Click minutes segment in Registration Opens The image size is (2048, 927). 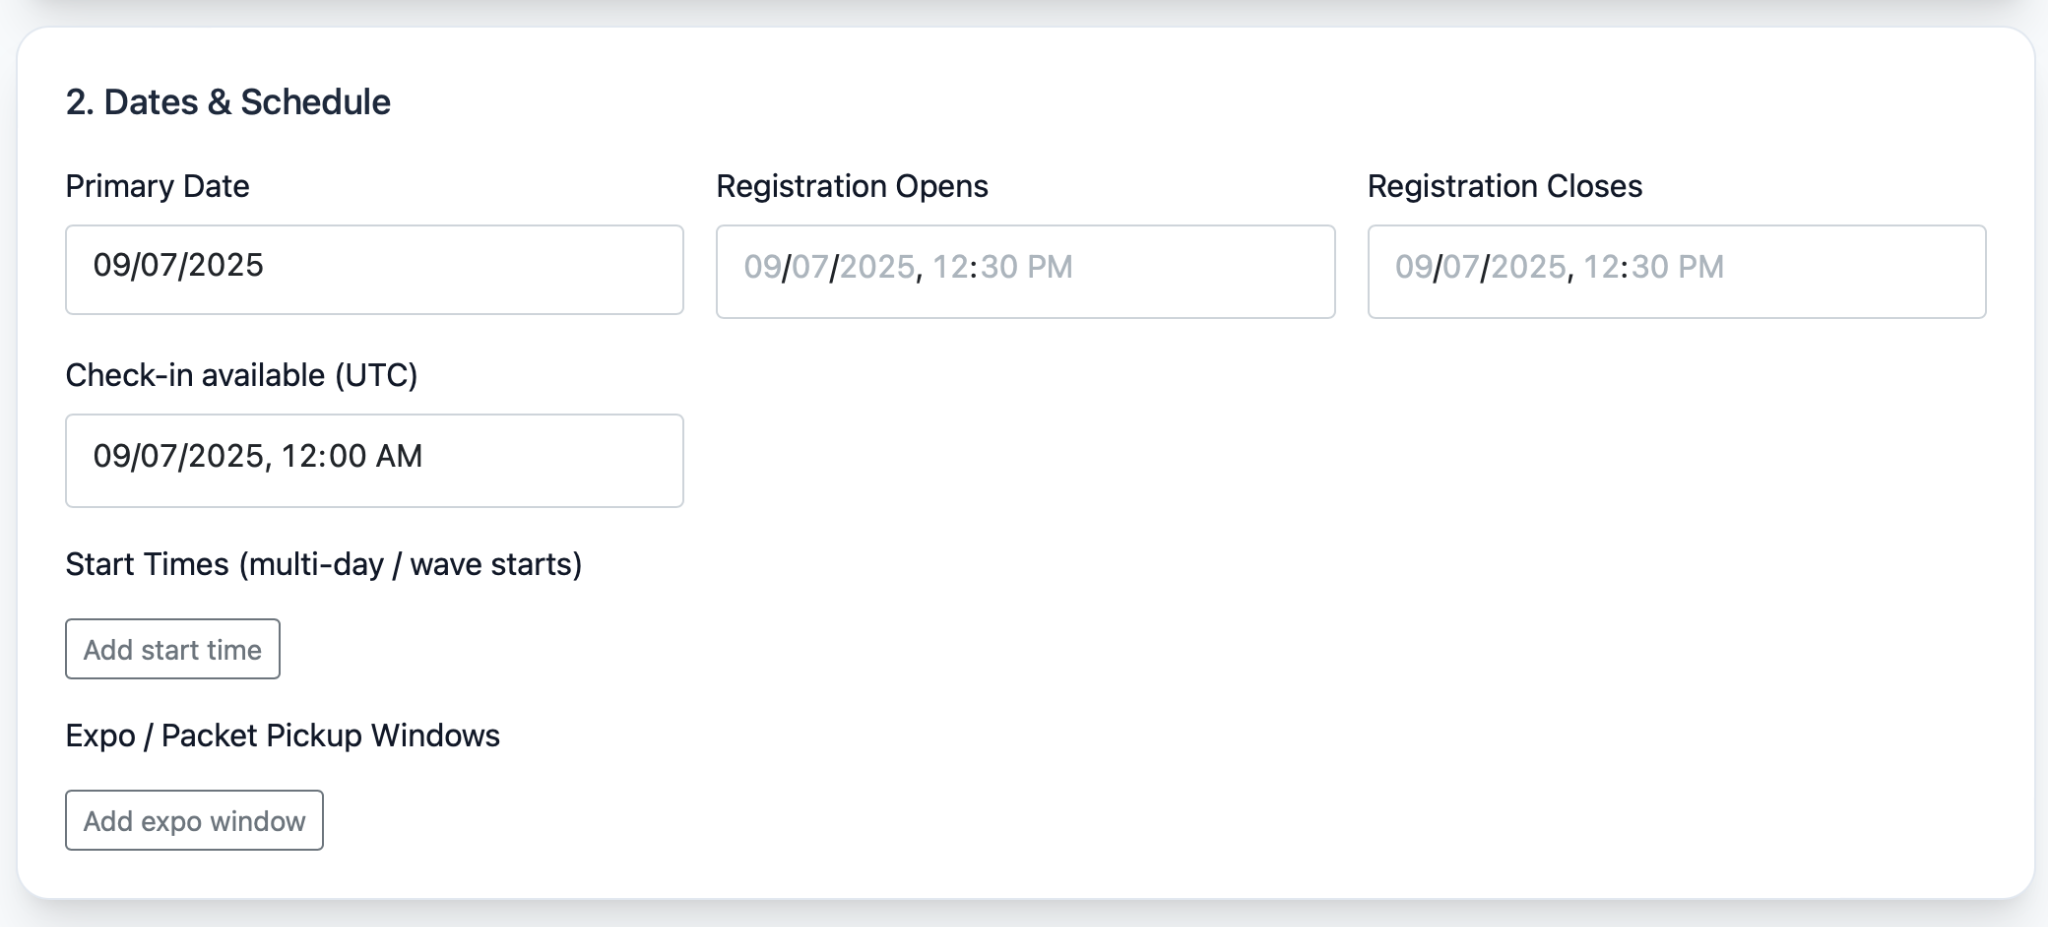[998, 267]
